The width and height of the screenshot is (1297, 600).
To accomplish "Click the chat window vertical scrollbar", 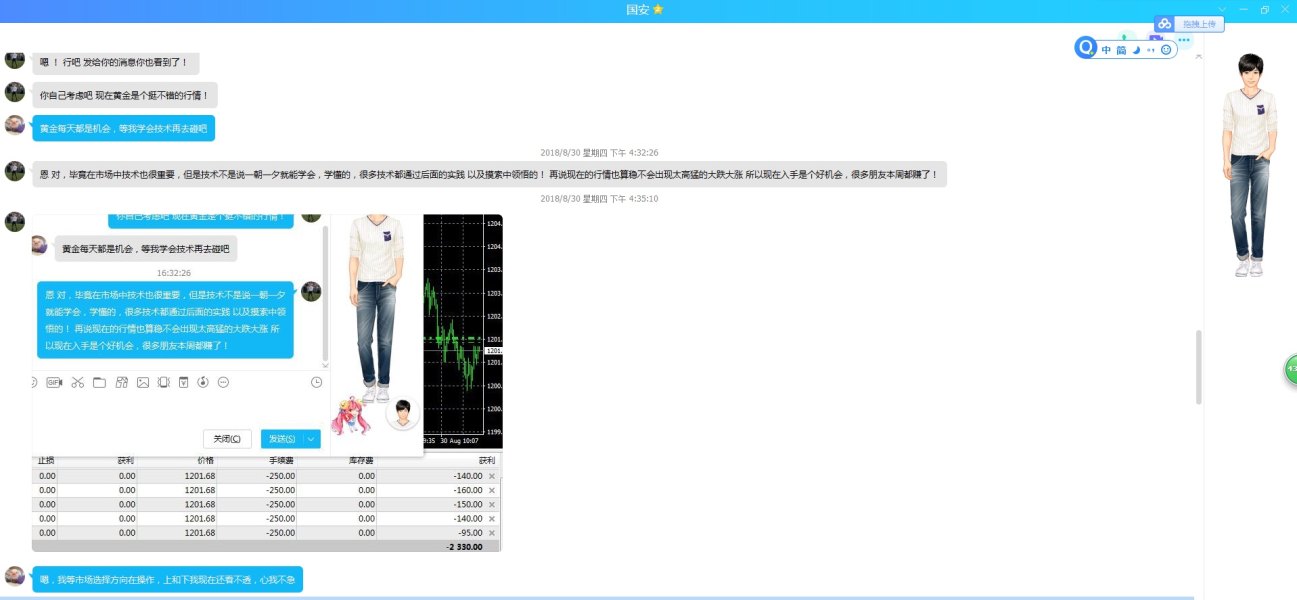I will 1199,367.
